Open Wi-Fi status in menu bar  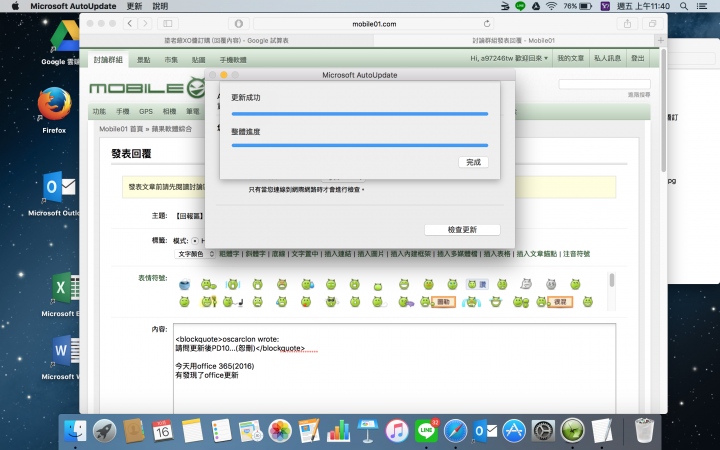[x=551, y=6]
